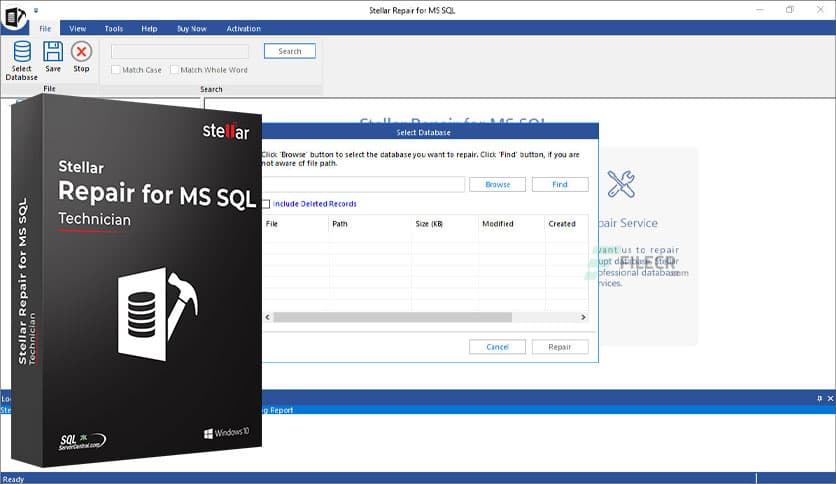Screen dimensions: 836x484
Task: Click the Find button in dialog
Action: (x=560, y=184)
